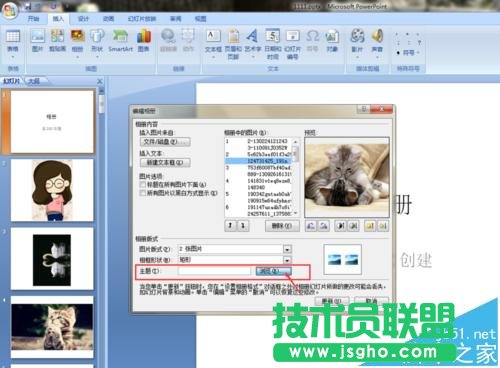Select slide 2 cartoon girl thumbnail
Screen dimensions: 500x368
click(x=52, y=190)
